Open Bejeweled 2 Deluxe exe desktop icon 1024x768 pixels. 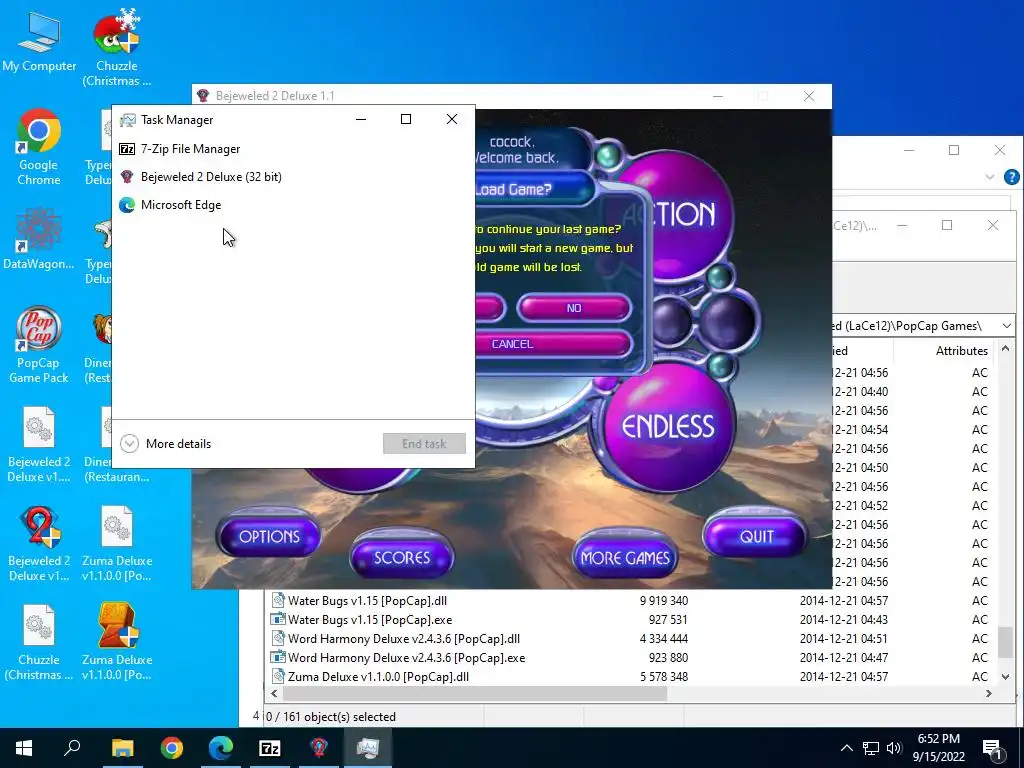click(39, 543)
